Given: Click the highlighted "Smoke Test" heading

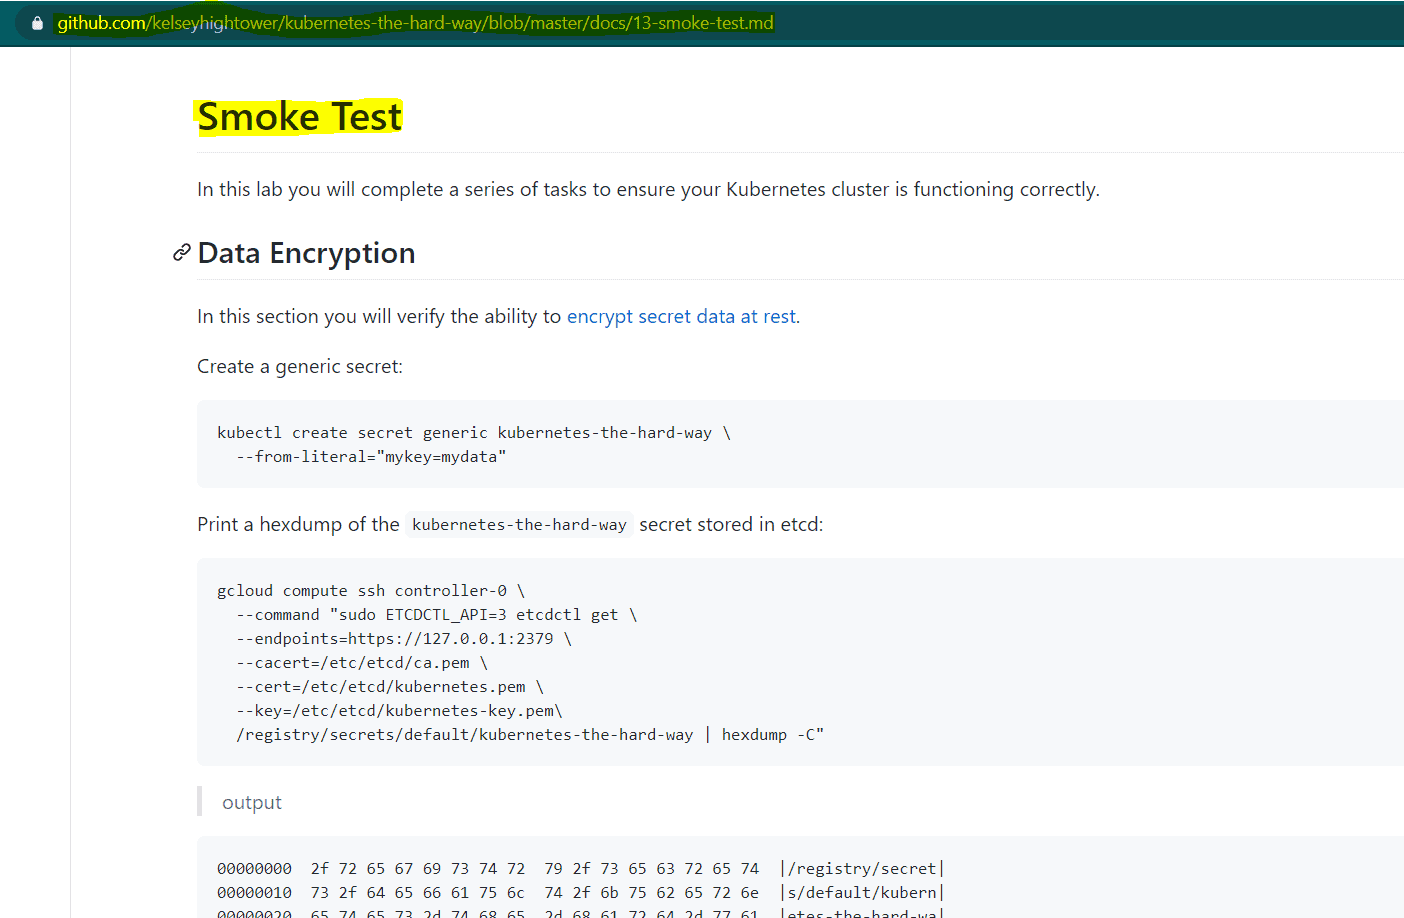Looking at the screenshot, I should point(299,117).
